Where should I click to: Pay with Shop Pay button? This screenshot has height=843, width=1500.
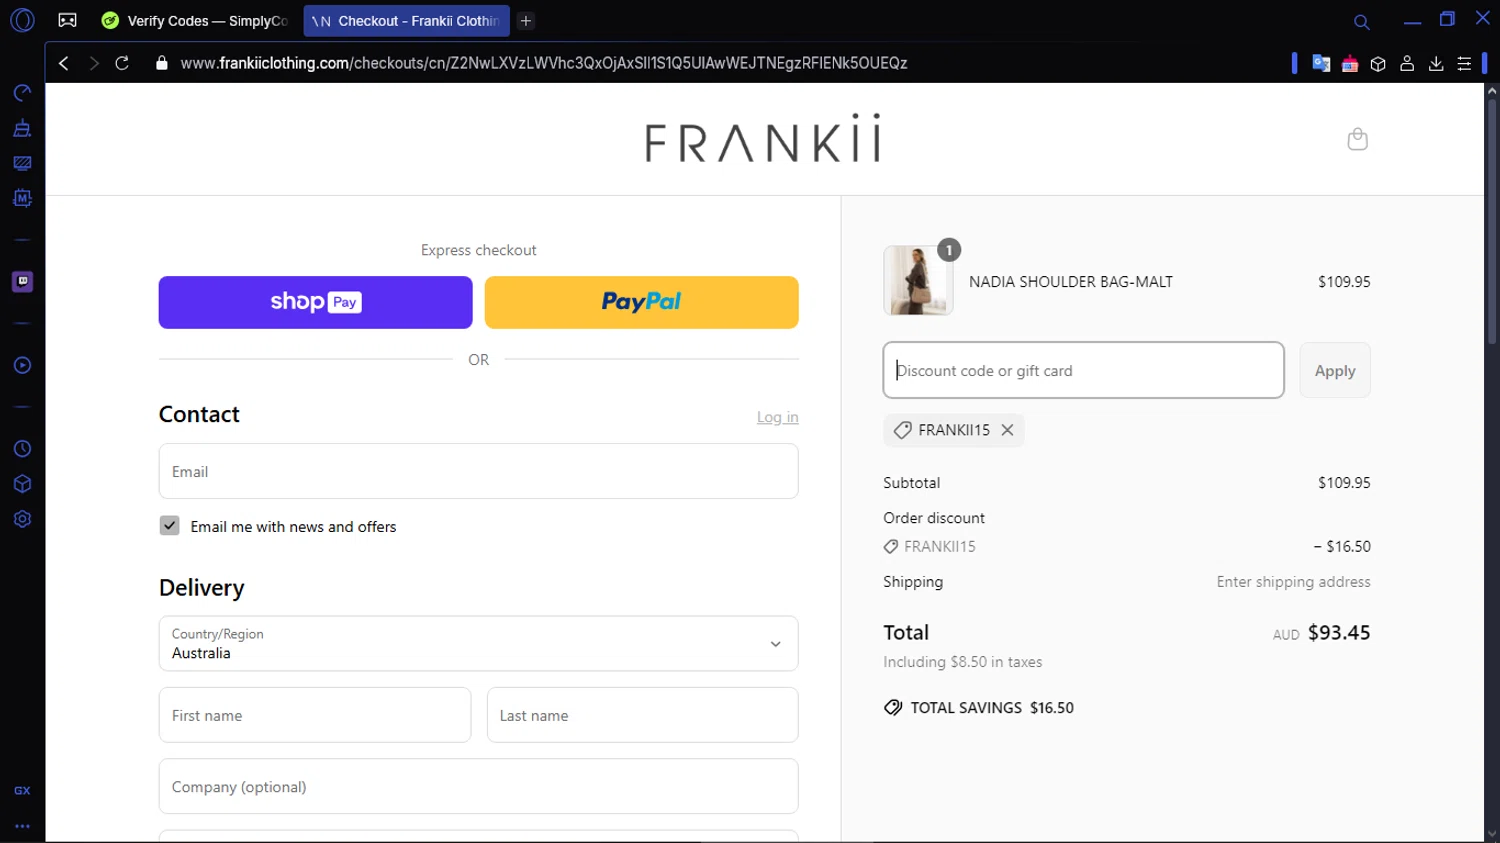pyautogui.click(x=315, y=302)
